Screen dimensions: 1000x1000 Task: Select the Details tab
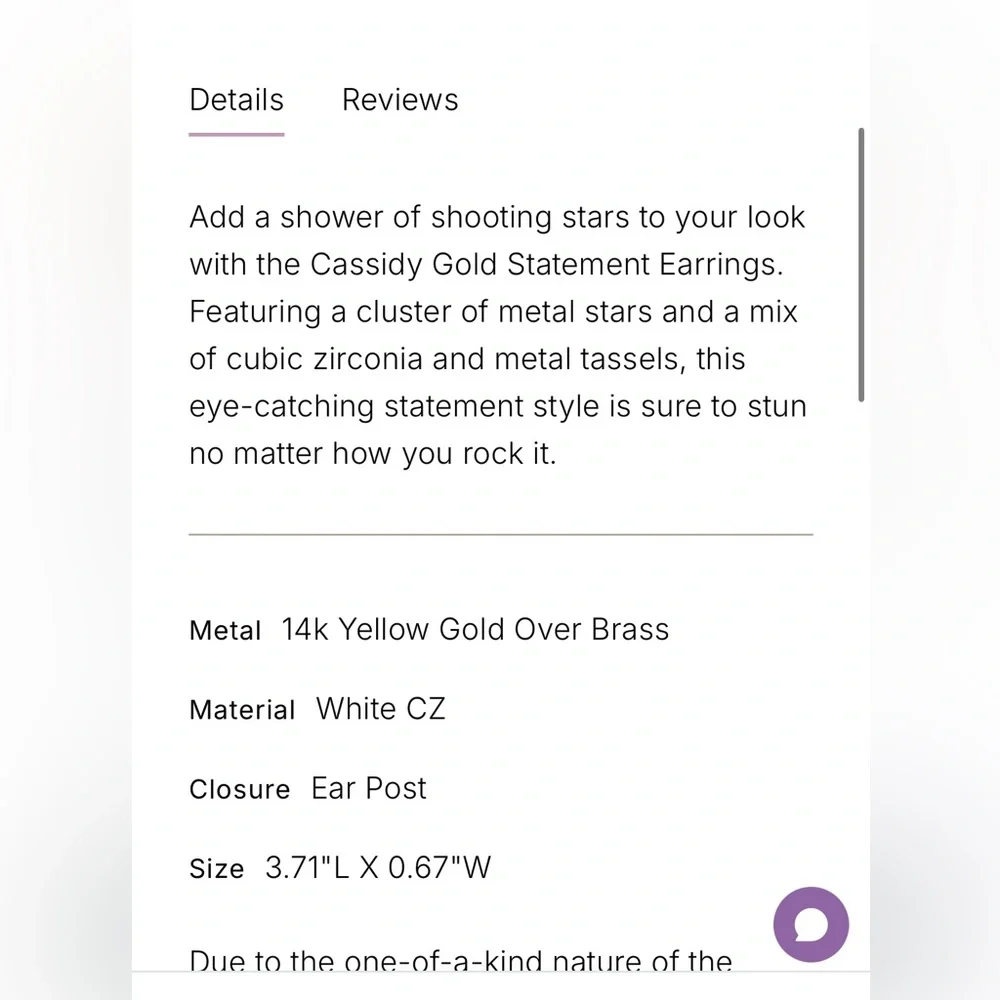click(x=236, y=100)
